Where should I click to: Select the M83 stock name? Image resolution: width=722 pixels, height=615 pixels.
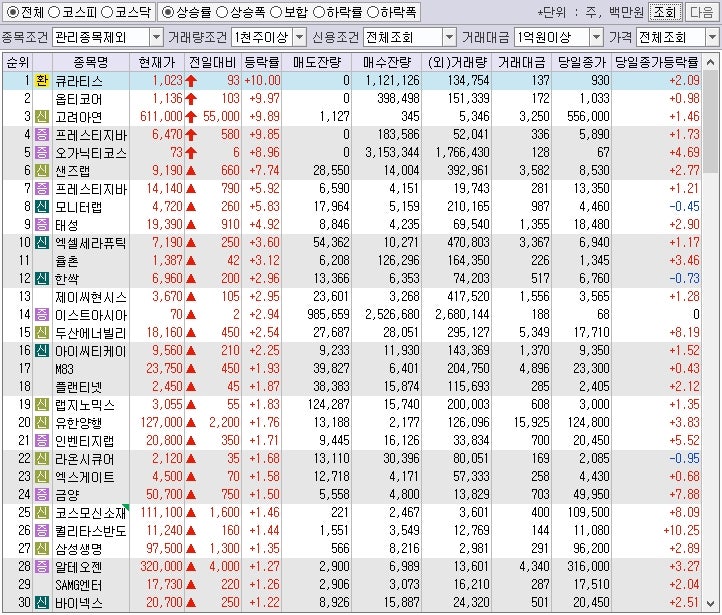click(64, 368)
